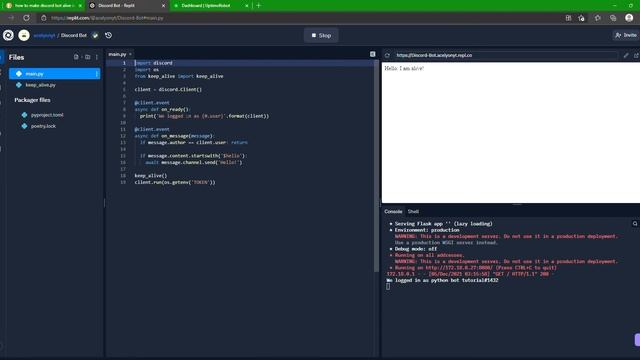Click the Replit logo home icon

(8, 36)
